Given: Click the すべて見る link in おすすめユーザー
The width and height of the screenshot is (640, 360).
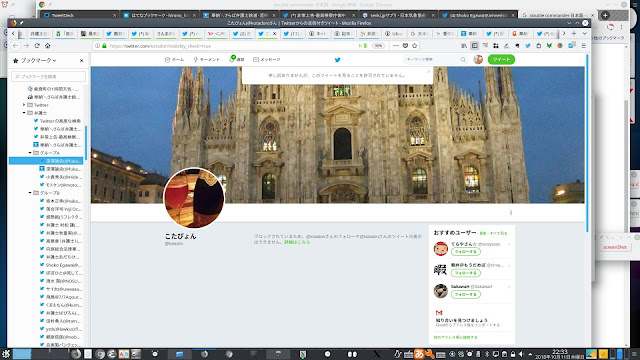Looking at the screenshot, I should pyautogui.click(x=498, y=233).
